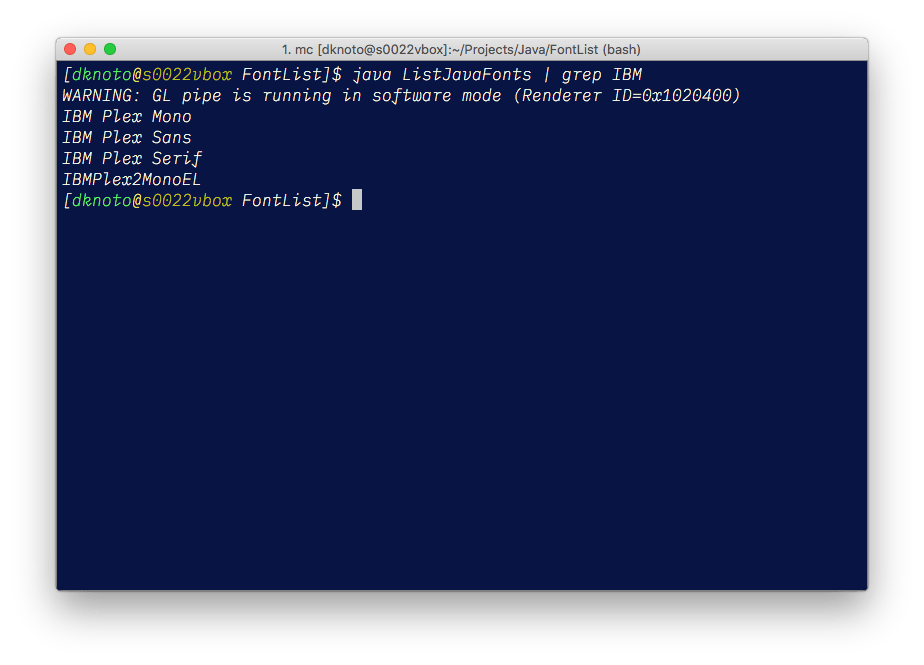The image size is (924, 665).
Task: Click '(bash)' in the window title
Action: coord(622,50)
